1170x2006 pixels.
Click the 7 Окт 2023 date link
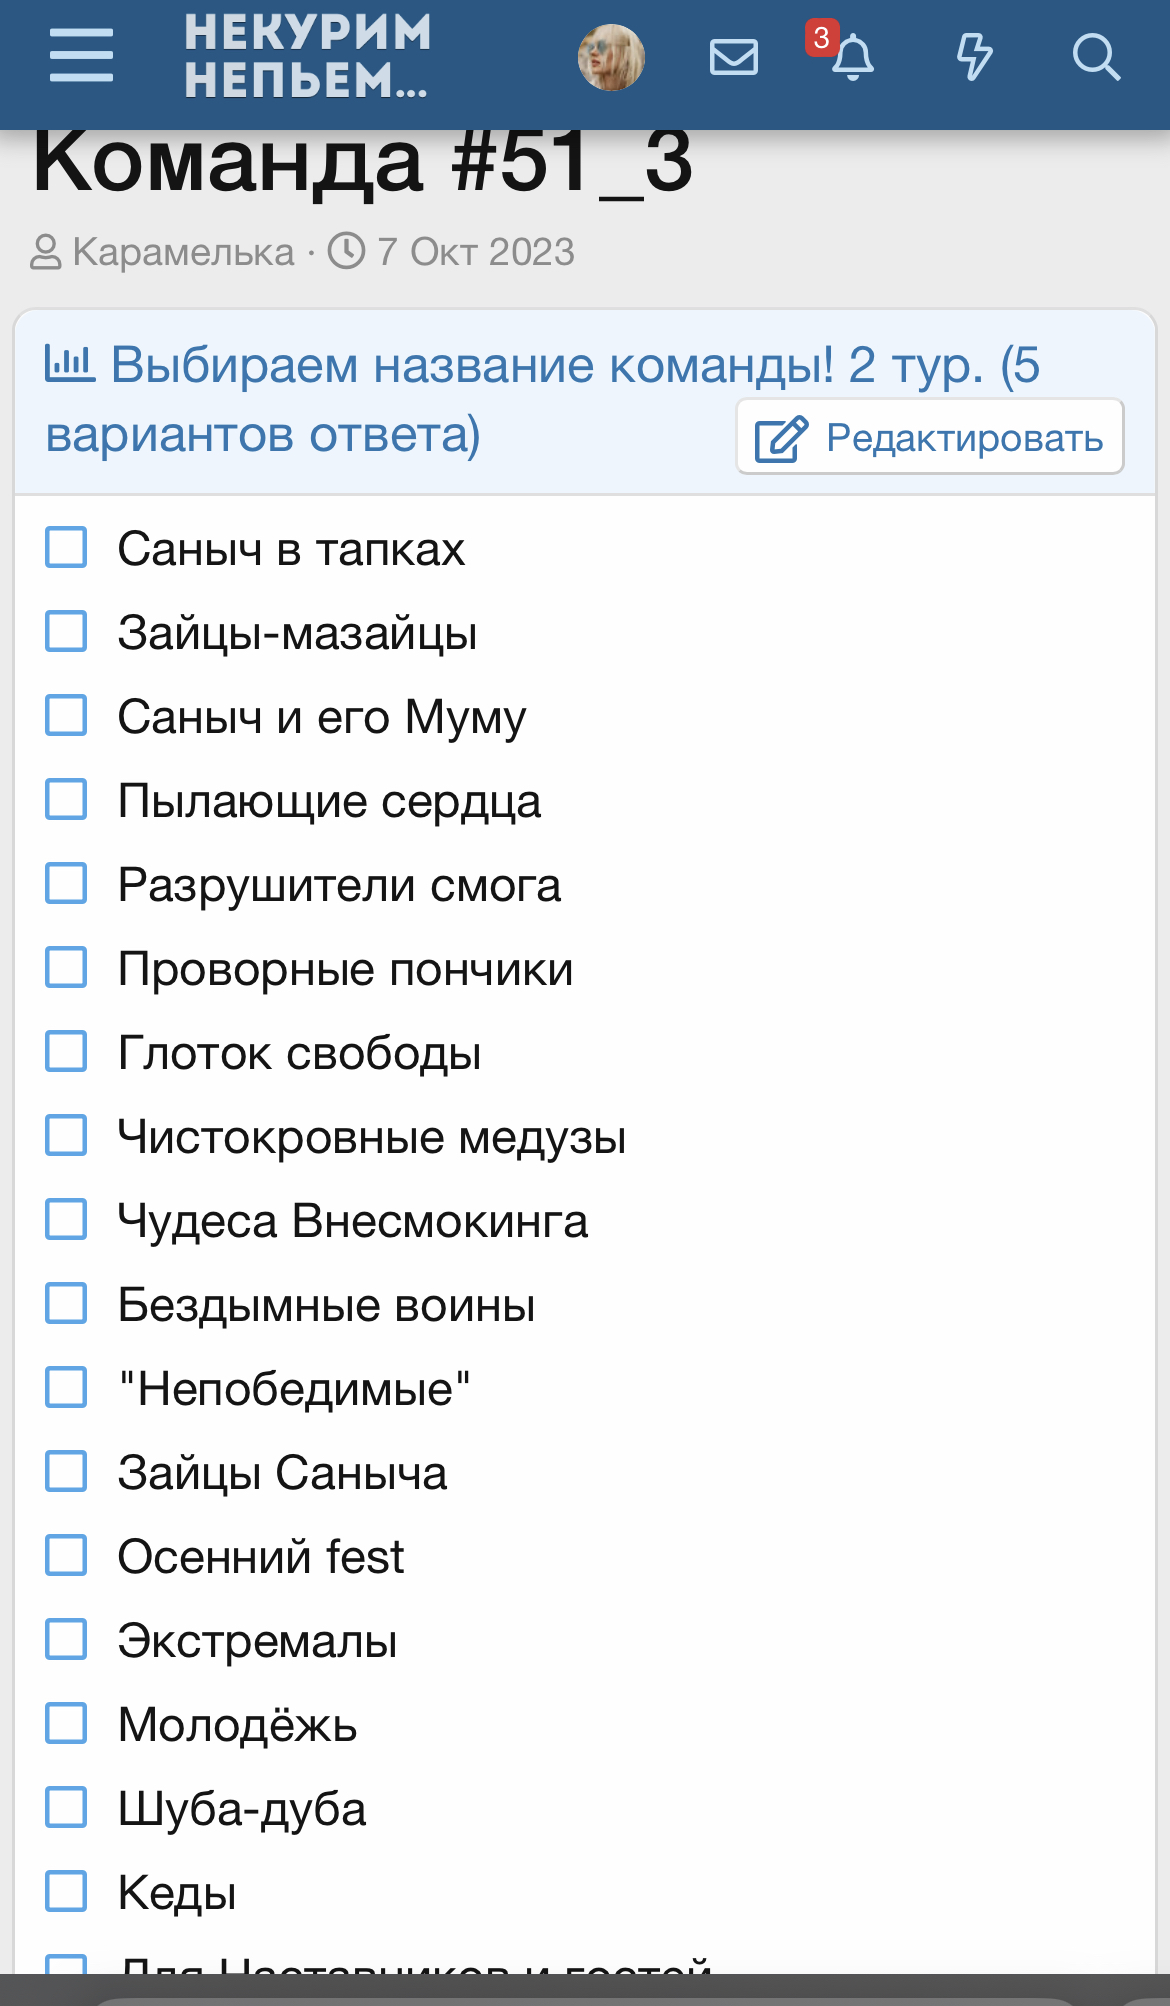click(x=475, y=252)
